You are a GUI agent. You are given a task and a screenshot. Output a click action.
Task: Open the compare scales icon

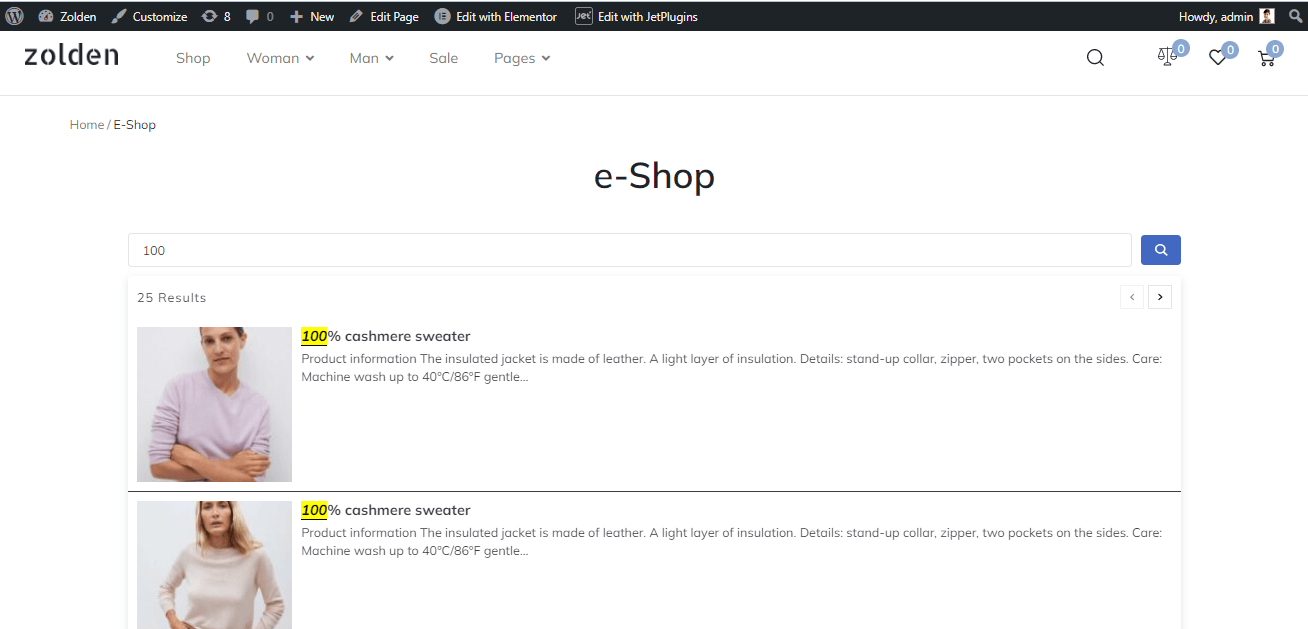(1167, 57)
